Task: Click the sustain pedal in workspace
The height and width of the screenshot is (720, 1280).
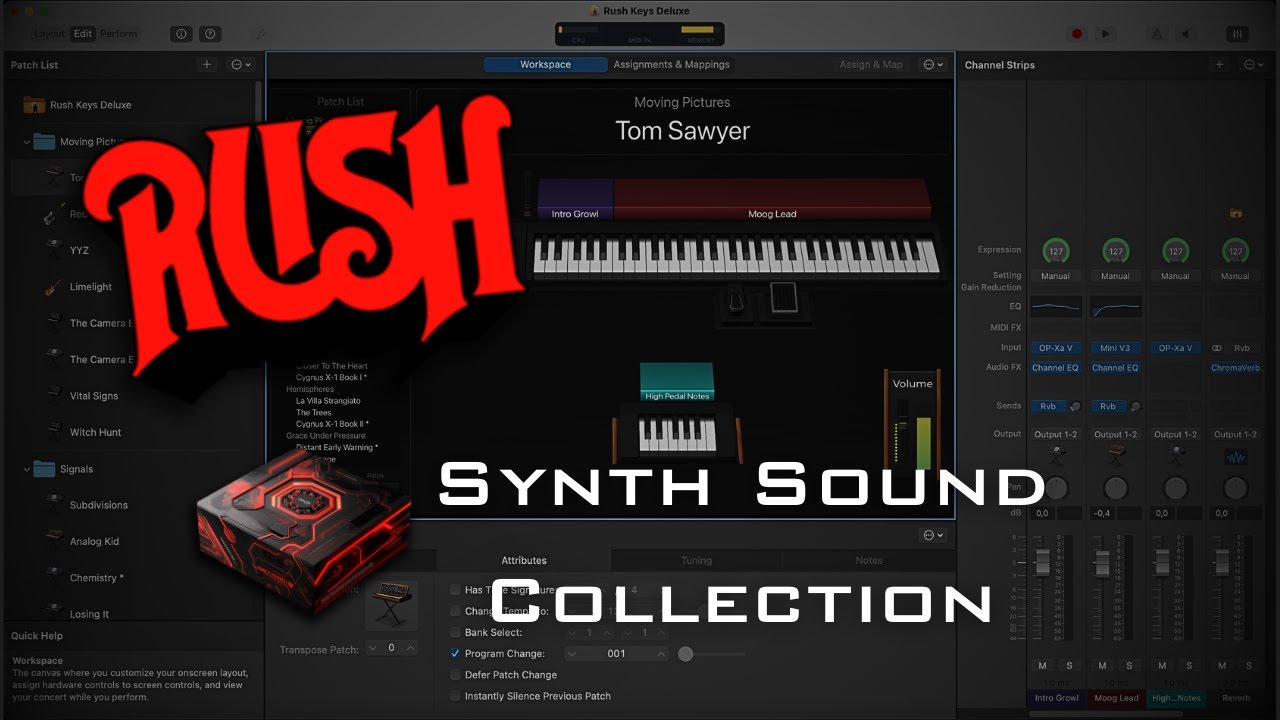Action: (739, 303)
